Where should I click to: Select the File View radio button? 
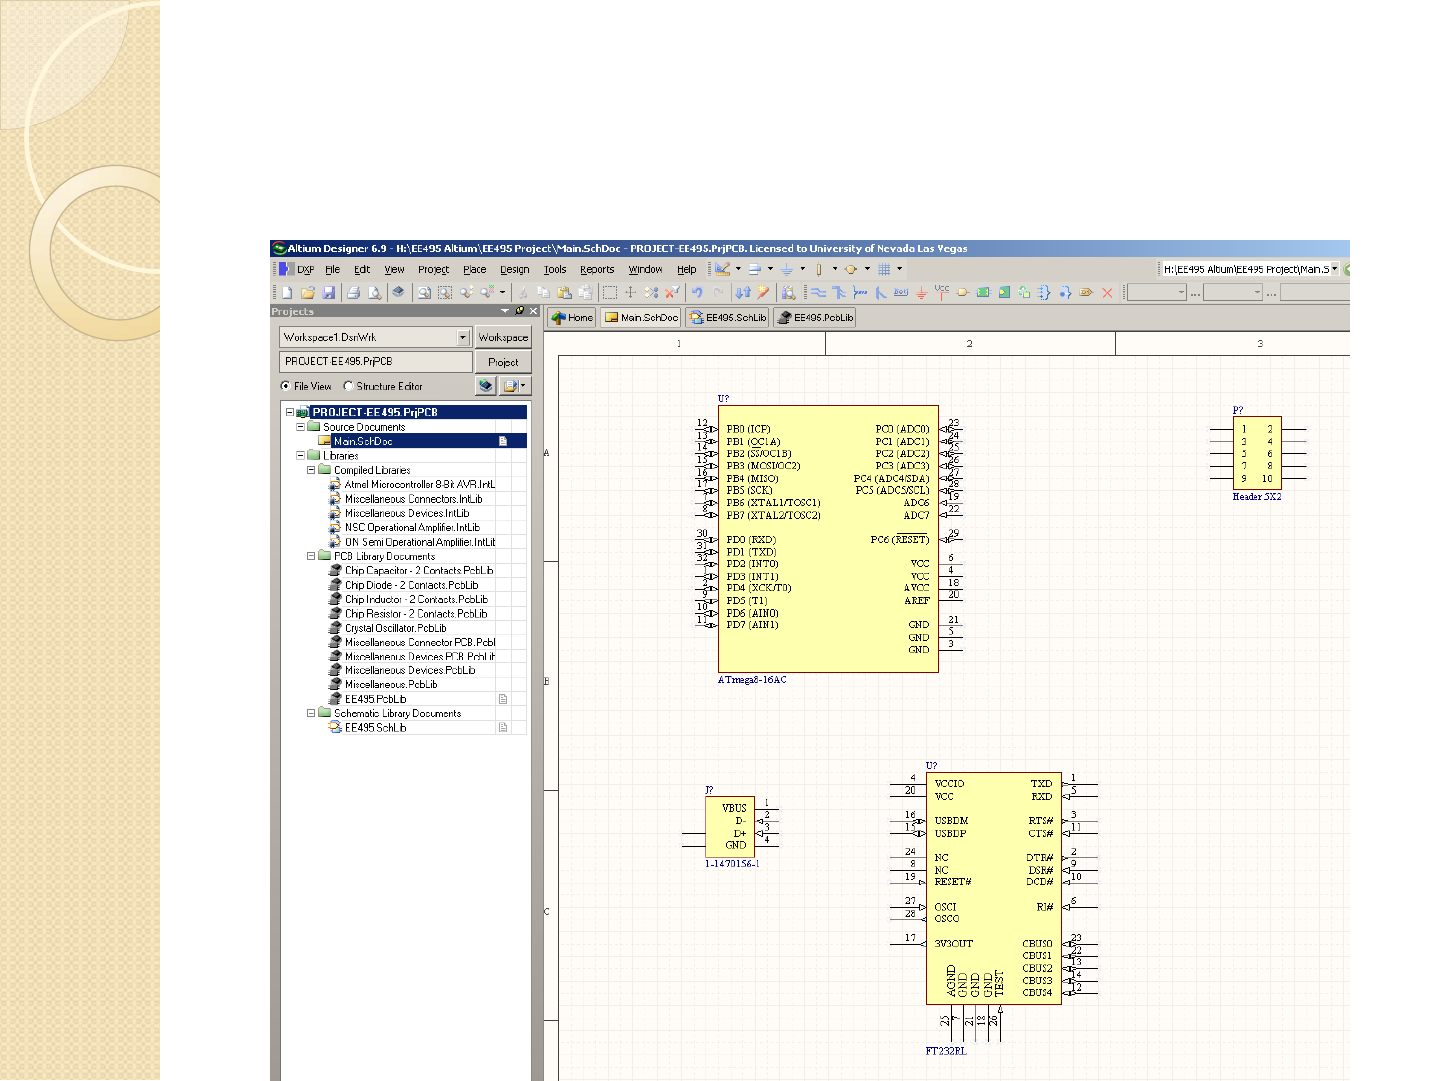[286, 386]
